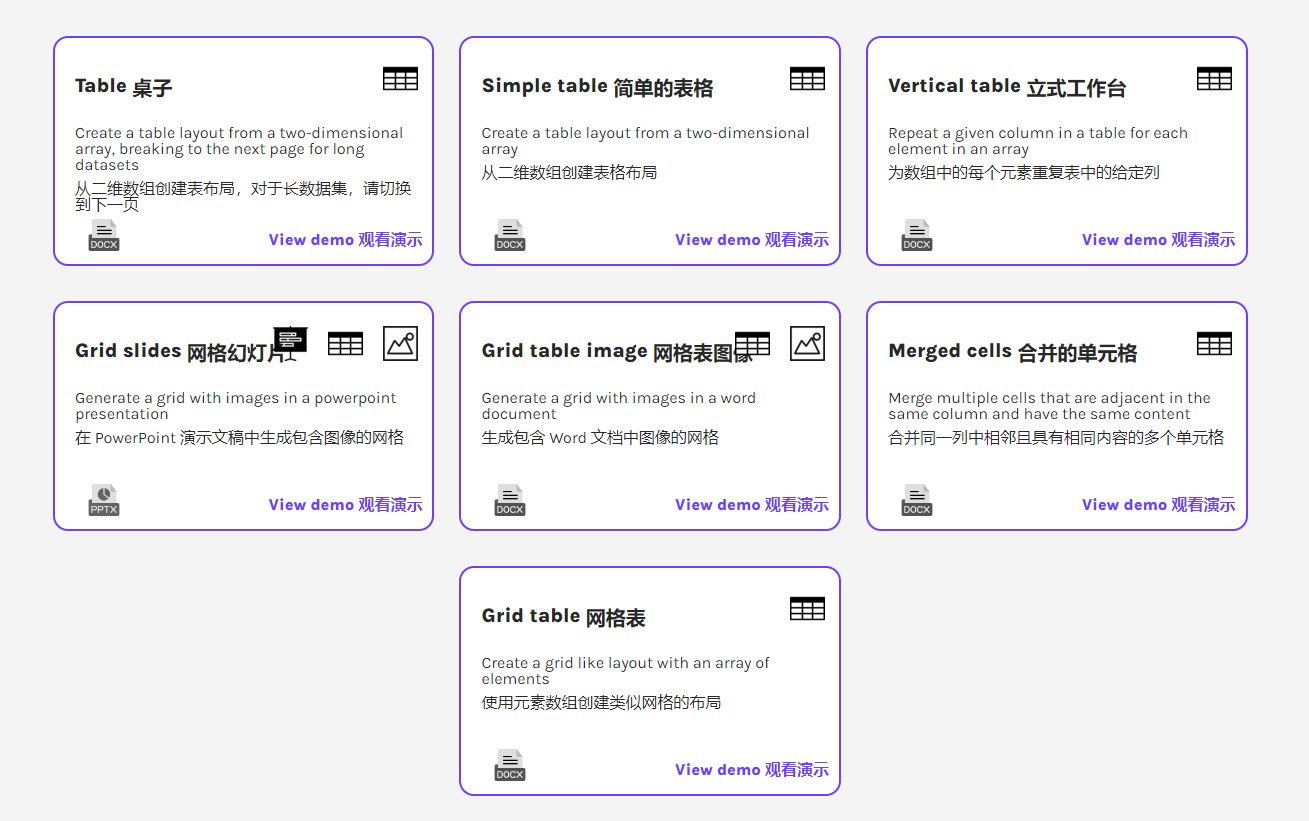Click the image icon on Grid table image card

click(807, 343)
